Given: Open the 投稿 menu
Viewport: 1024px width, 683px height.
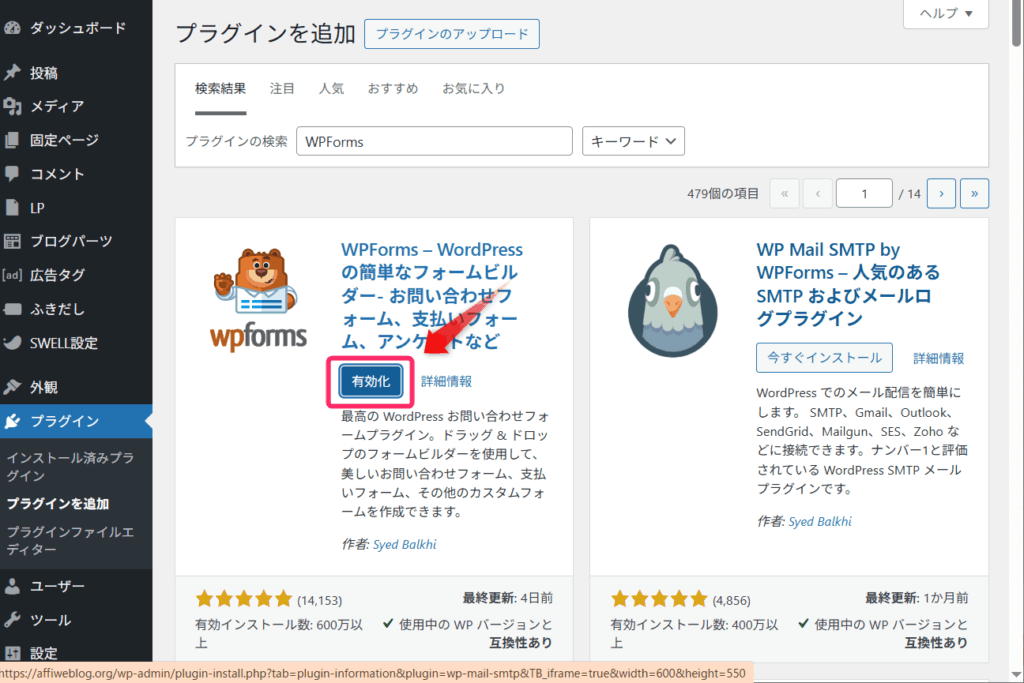Looking at the screenshot, I should [76, 72].
